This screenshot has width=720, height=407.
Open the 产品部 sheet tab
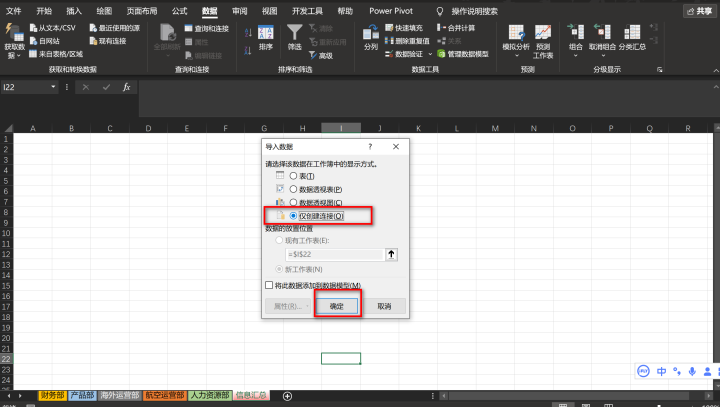tap(82, 396)
